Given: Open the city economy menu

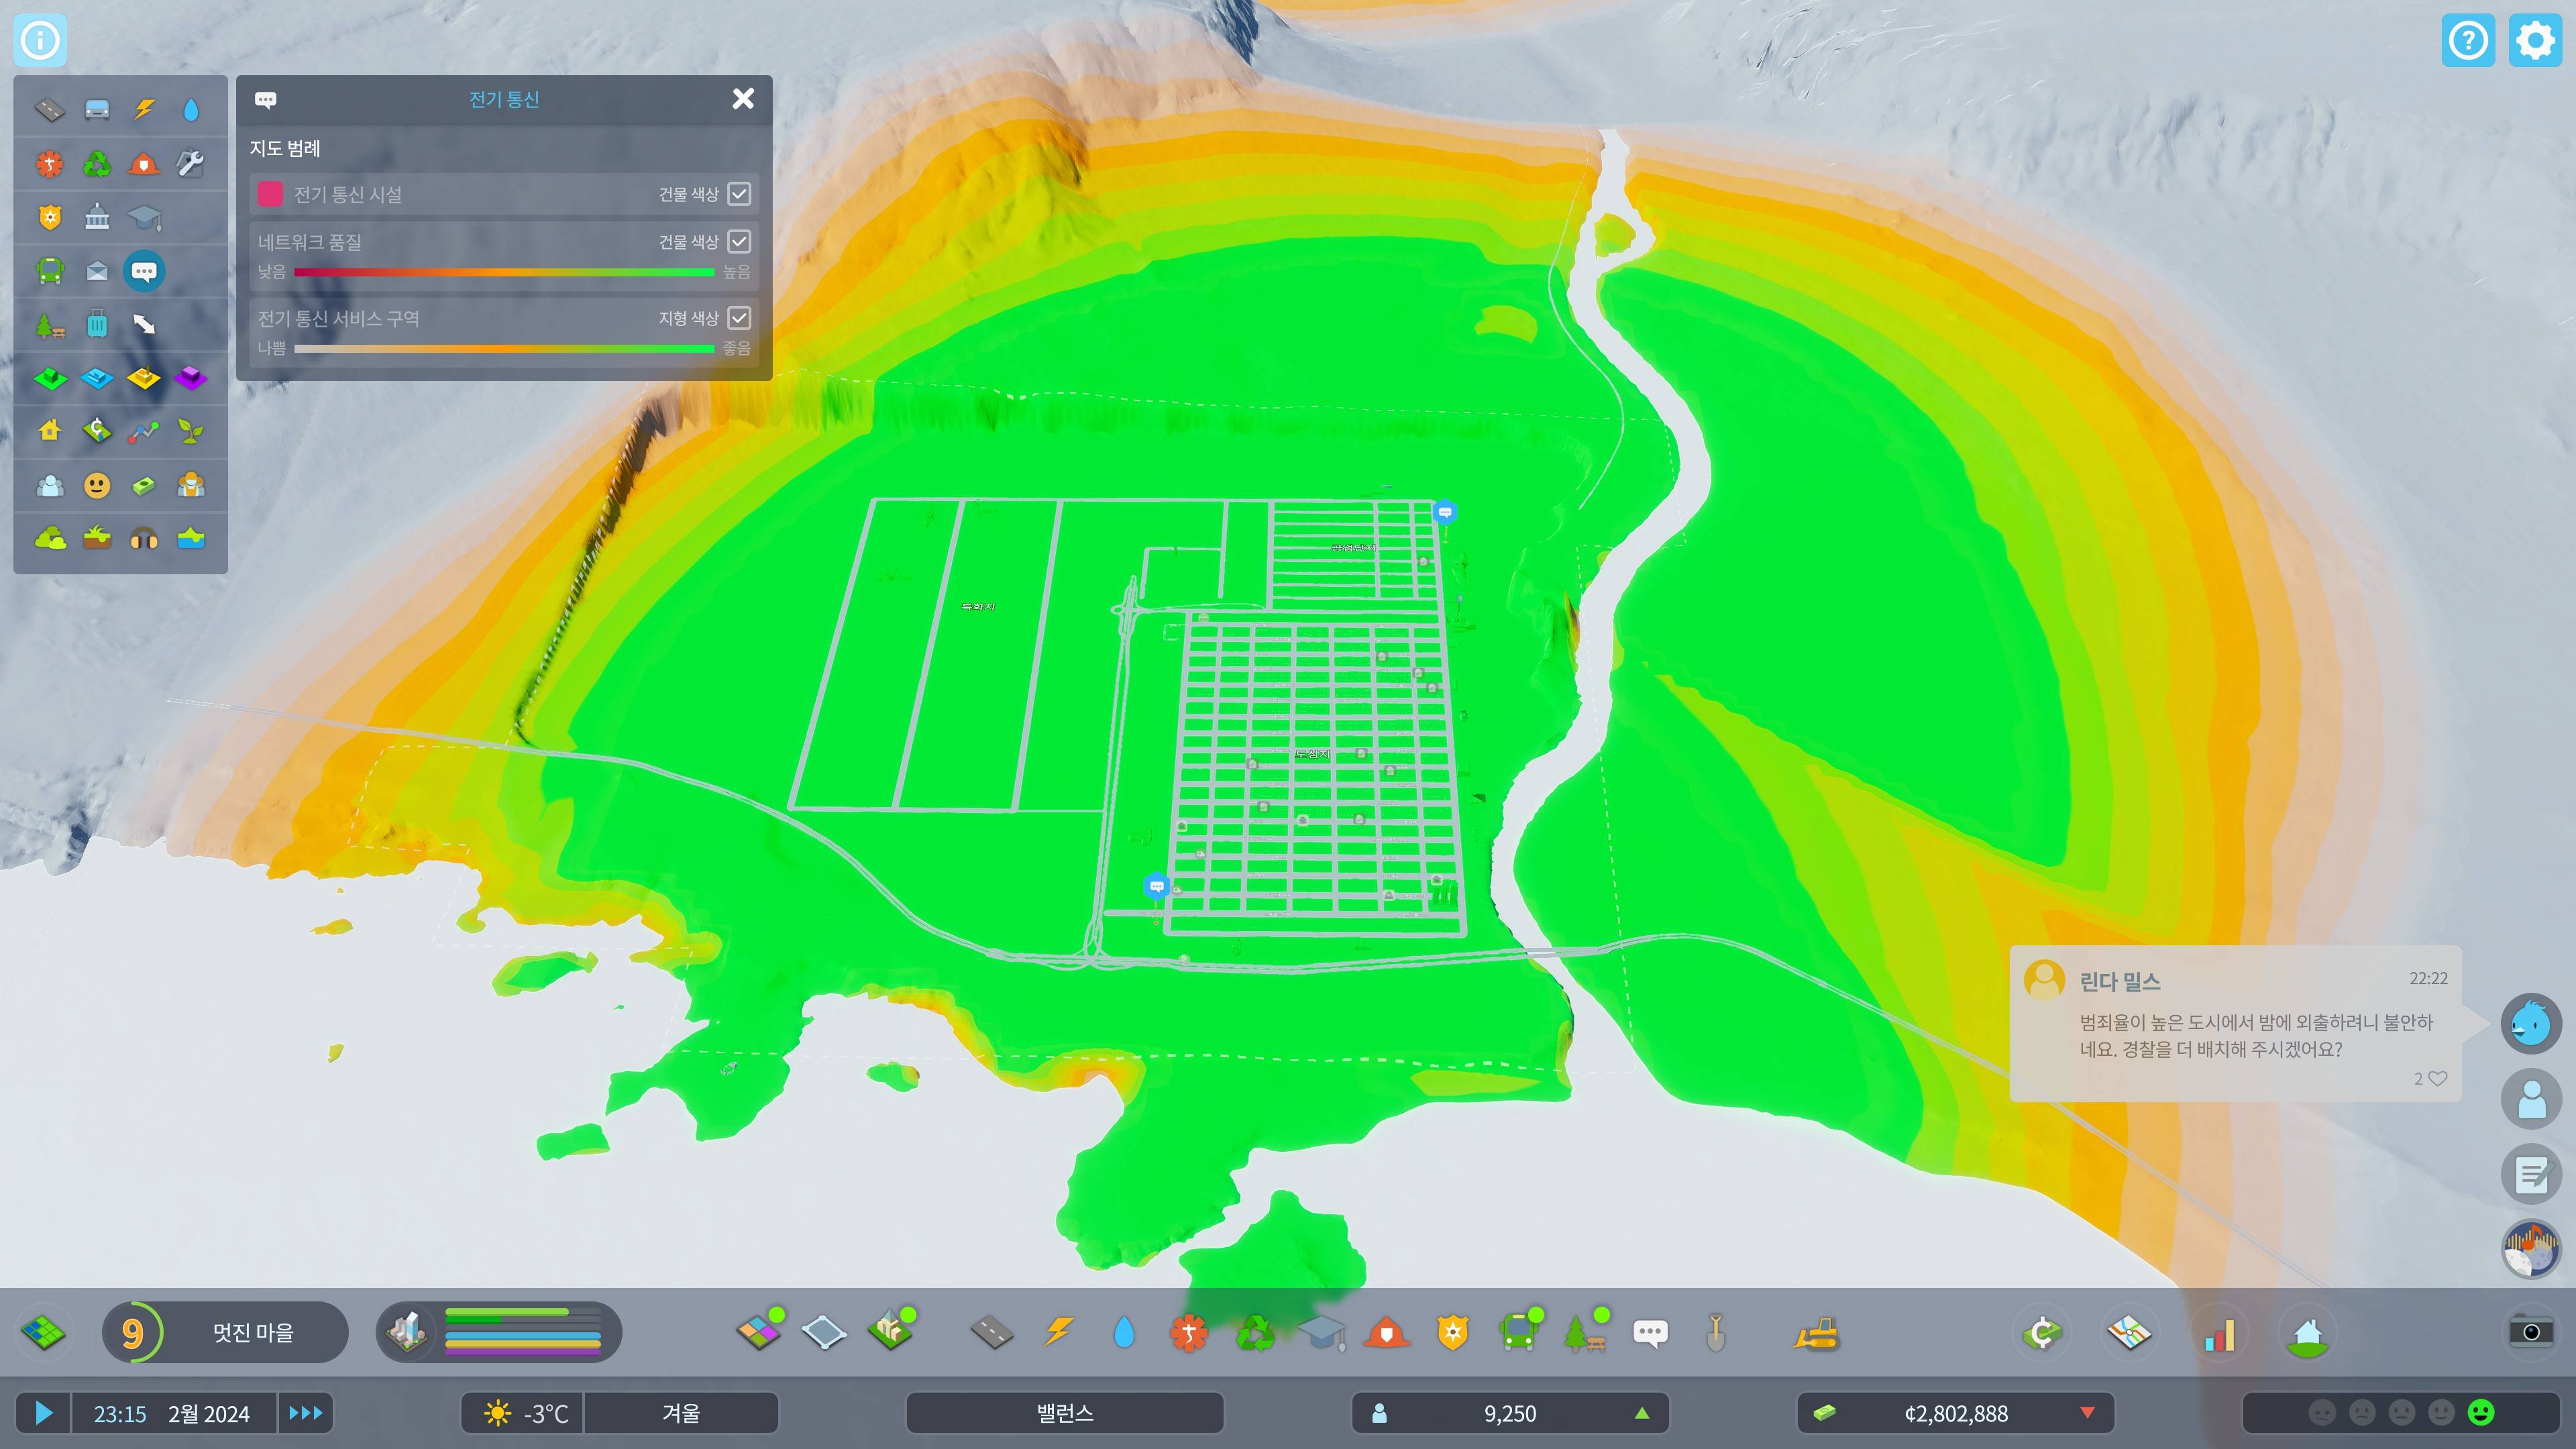Looking at the screenshot, I should coord(2041,1333).
